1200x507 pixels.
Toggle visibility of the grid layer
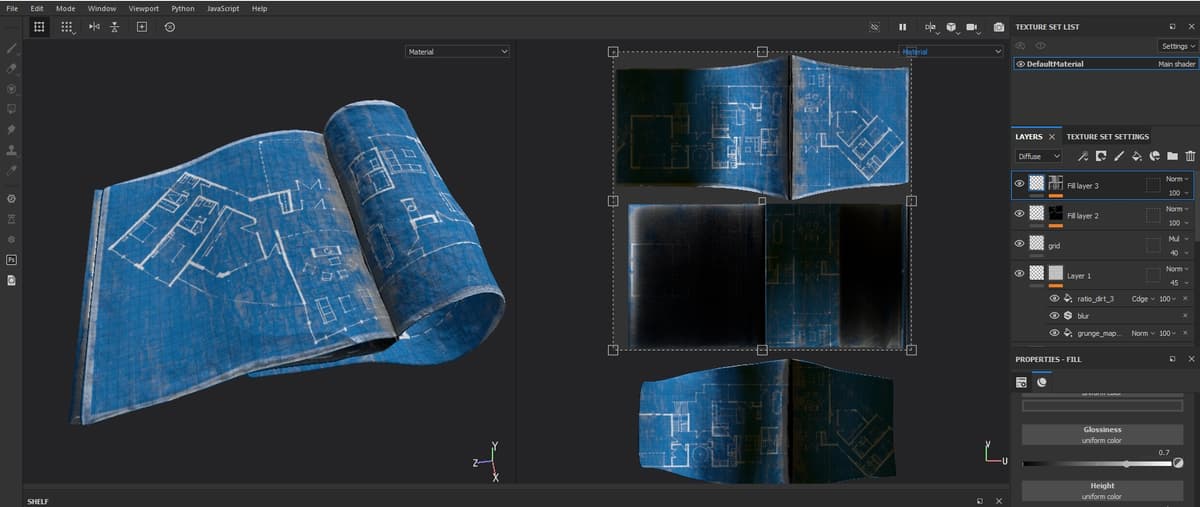pos(1020,243)
